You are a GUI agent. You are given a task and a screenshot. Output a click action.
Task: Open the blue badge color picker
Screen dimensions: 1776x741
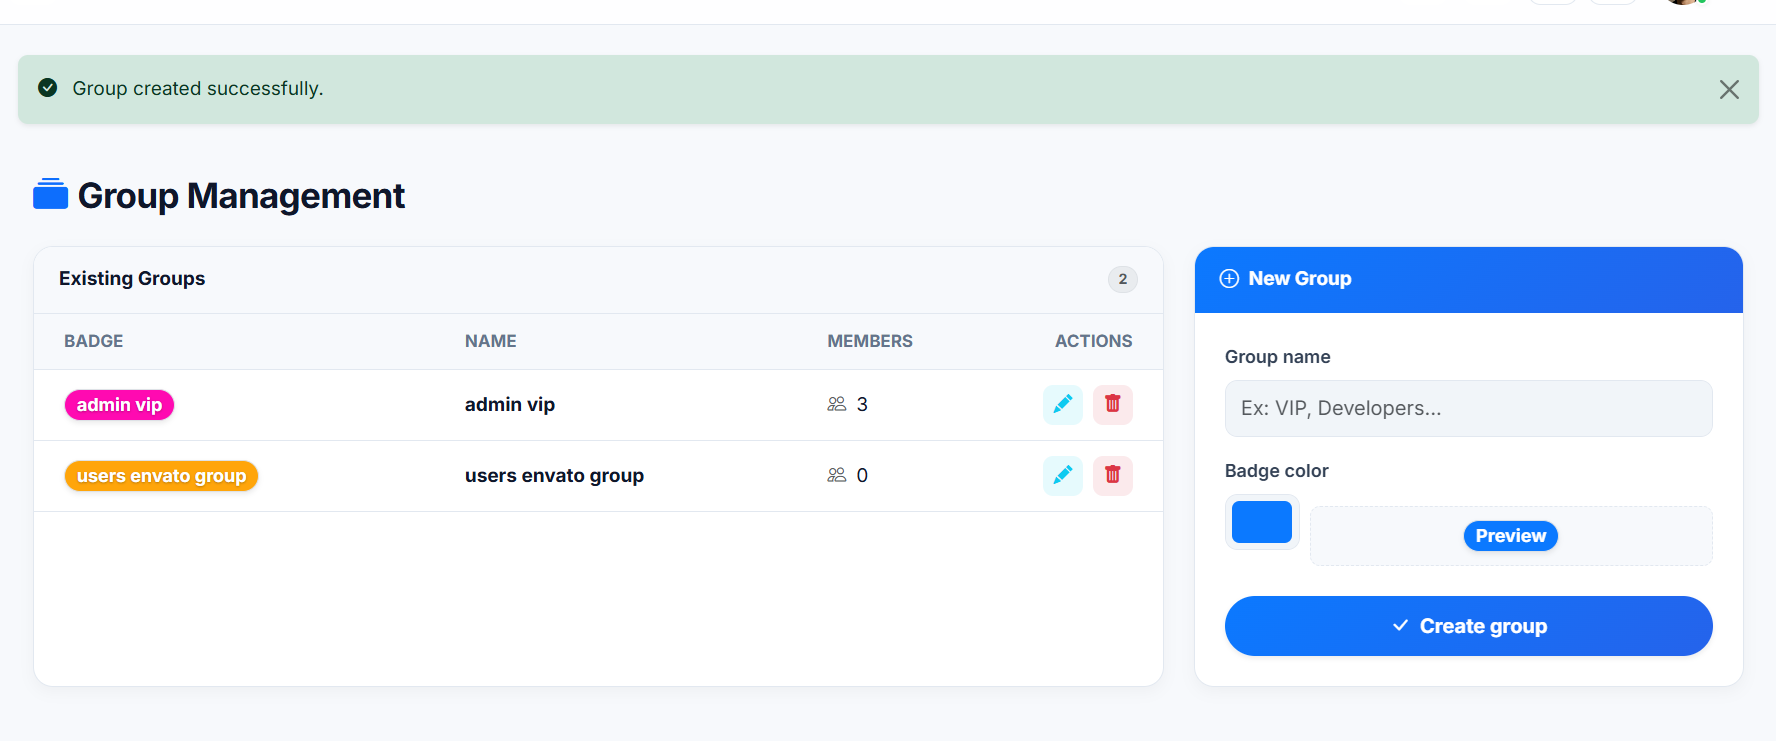(1262, 522)
